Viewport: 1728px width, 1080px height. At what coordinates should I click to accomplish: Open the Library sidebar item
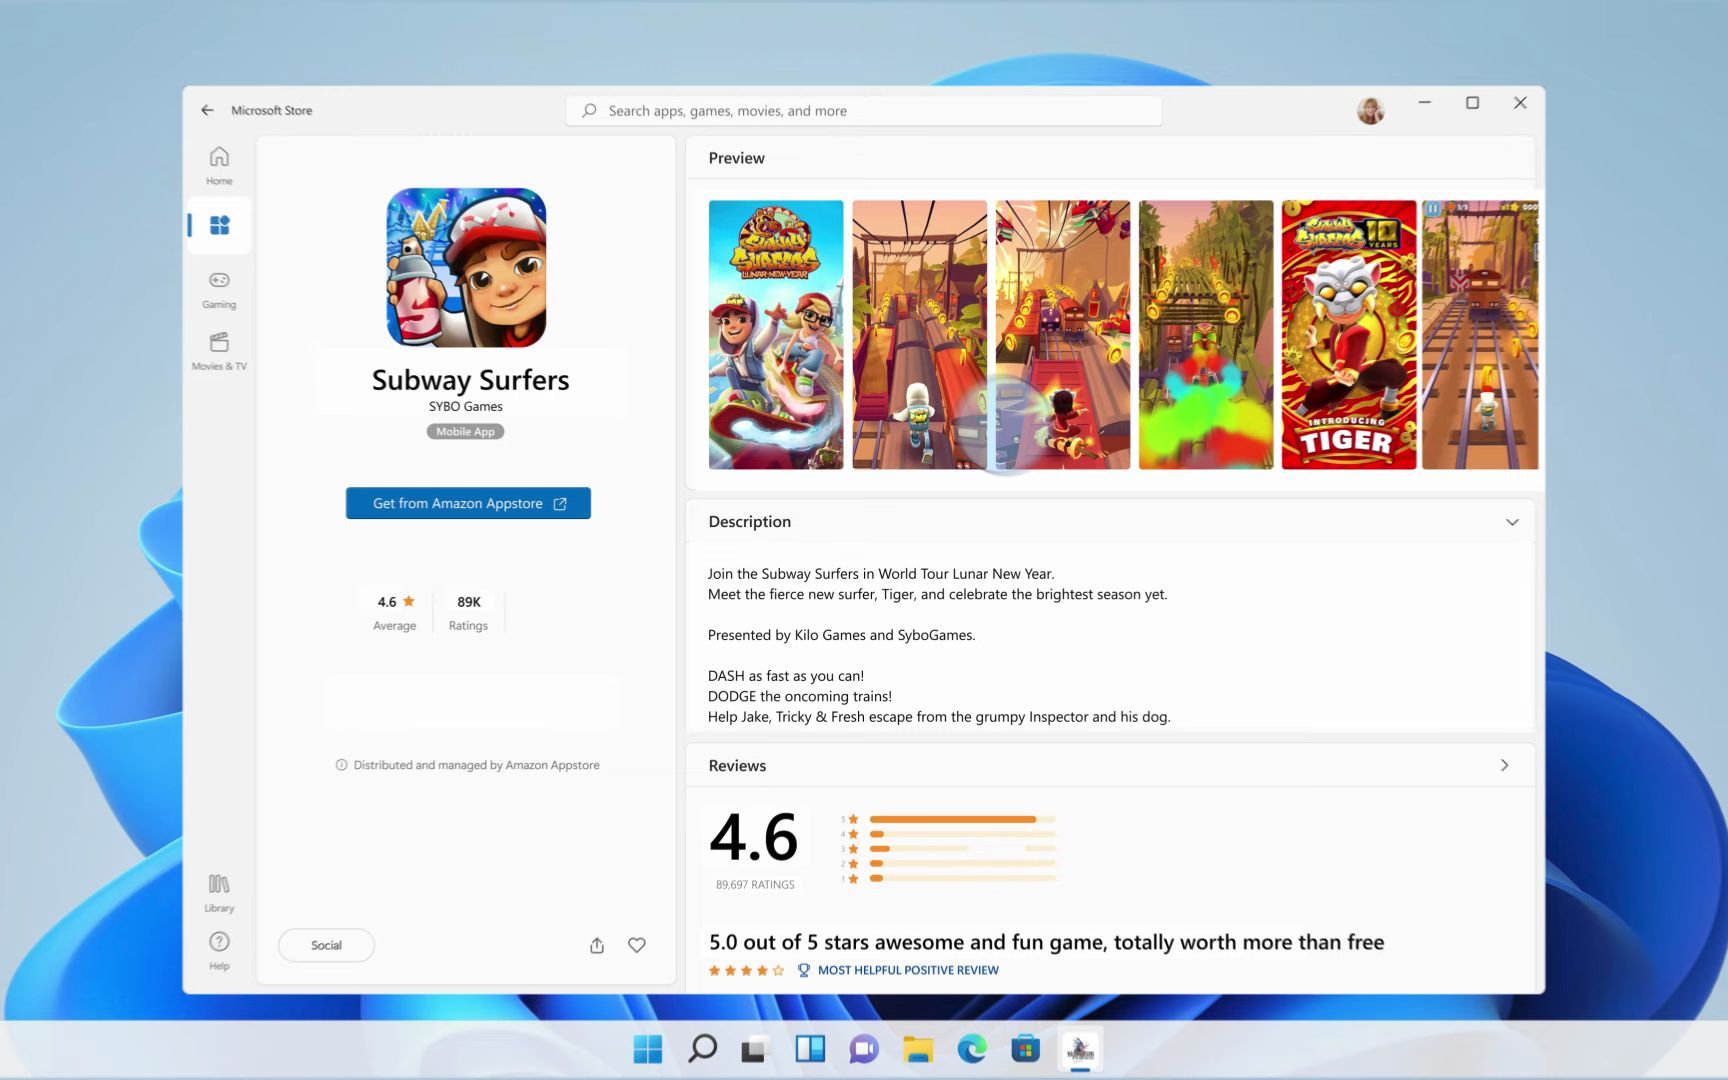[219, 893]
